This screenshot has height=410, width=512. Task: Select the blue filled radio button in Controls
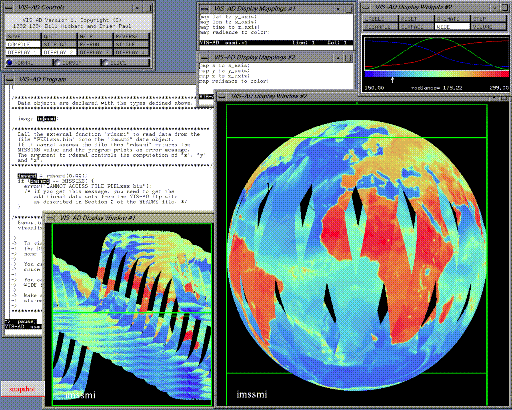[9, 62]
